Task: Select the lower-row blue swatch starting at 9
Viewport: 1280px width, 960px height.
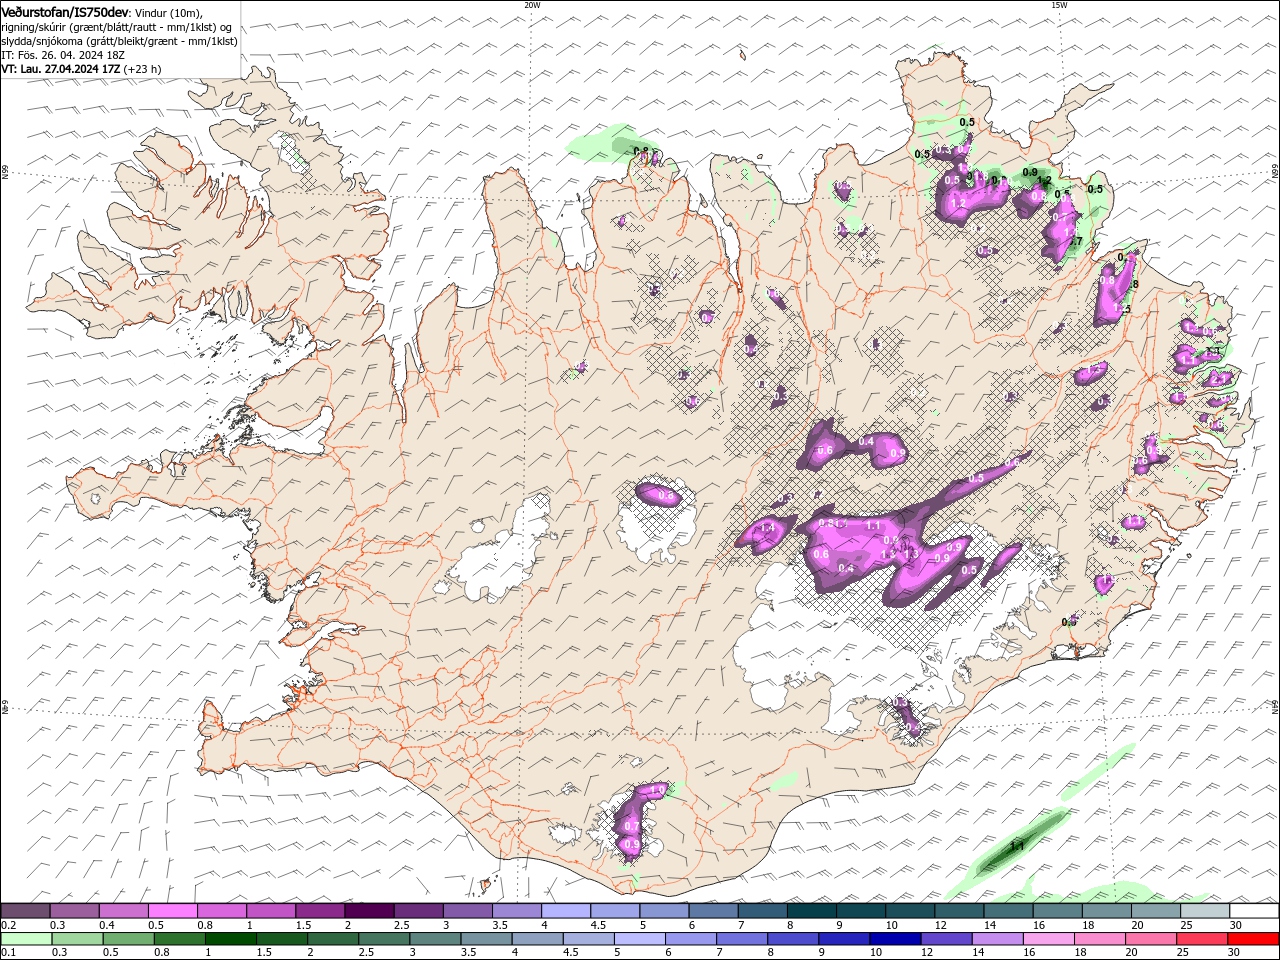Action: tap(843, 939)
